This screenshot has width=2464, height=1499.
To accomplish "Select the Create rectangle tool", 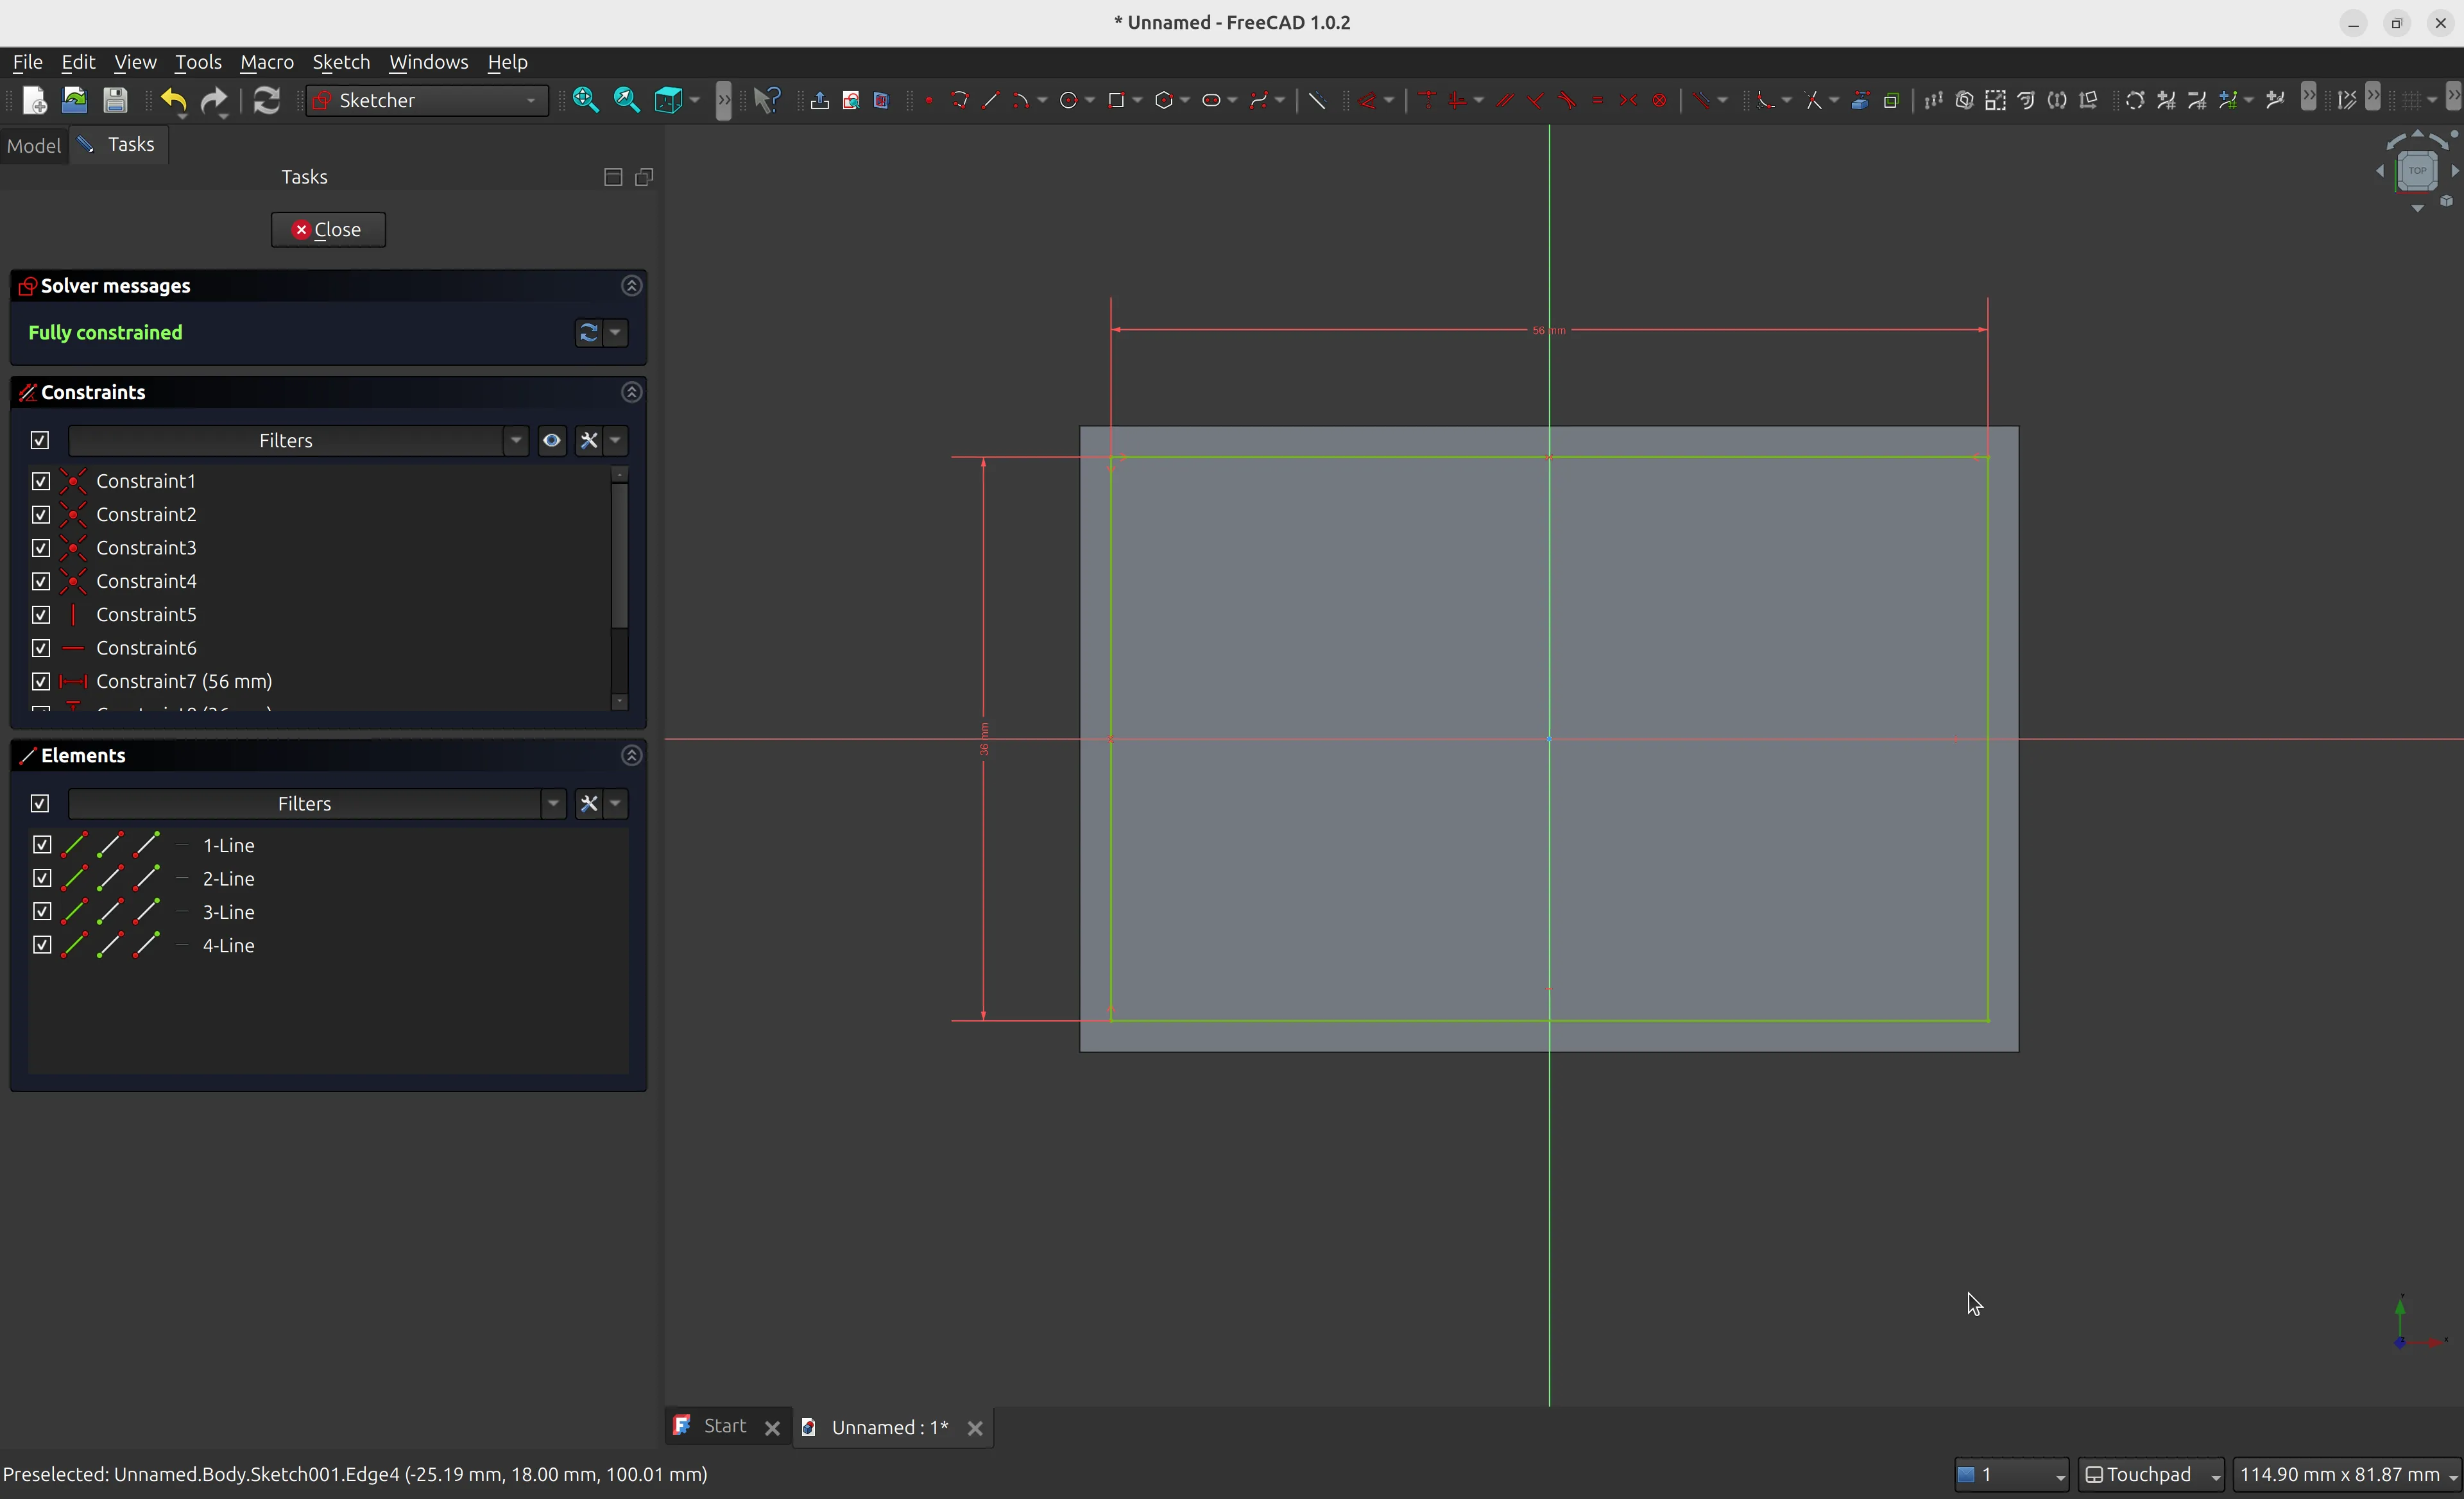I will point(1115,100).
